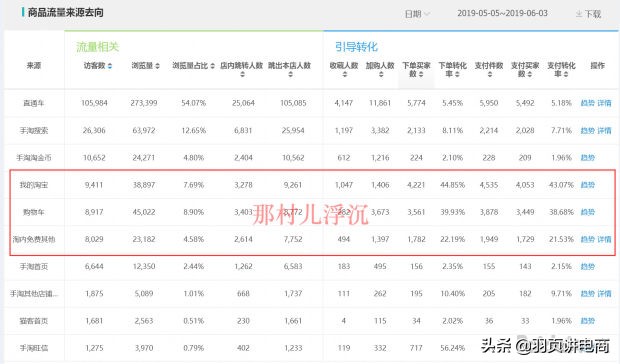Screen dimensions: 620x364
Task: Open 趋势 link for 手淘搜索 row
Action: tap(588, 130)
